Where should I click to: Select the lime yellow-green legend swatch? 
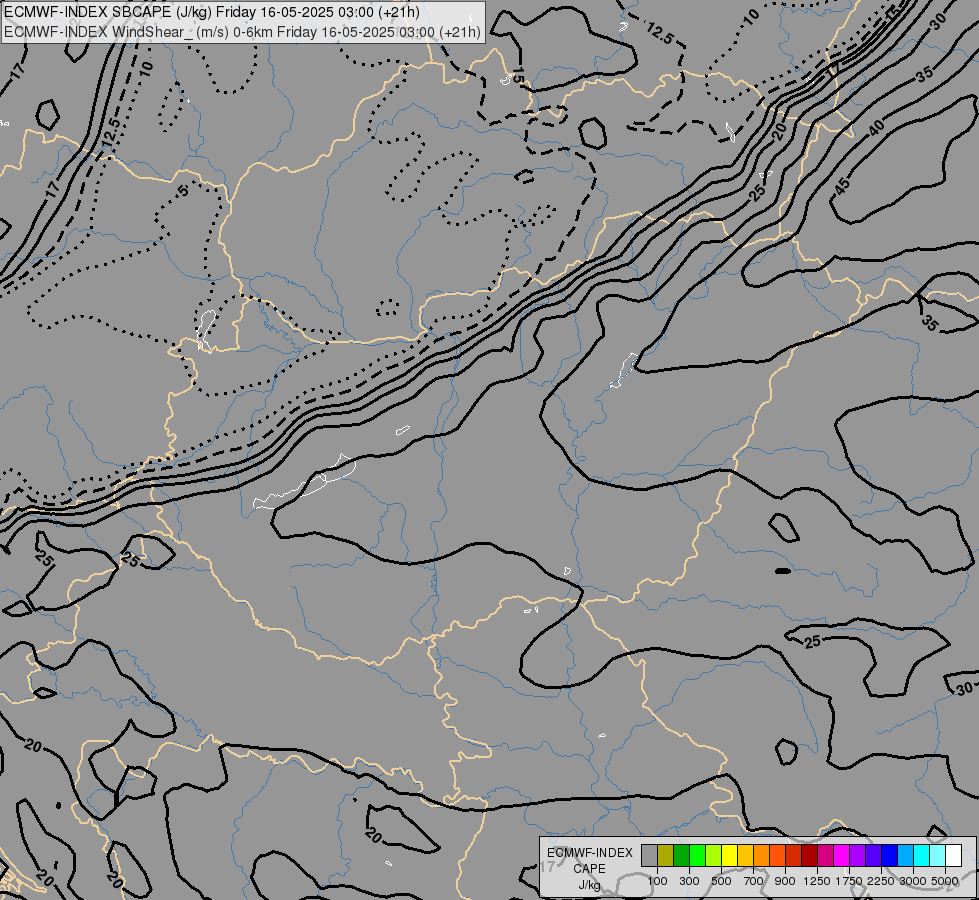pos(714,856)
